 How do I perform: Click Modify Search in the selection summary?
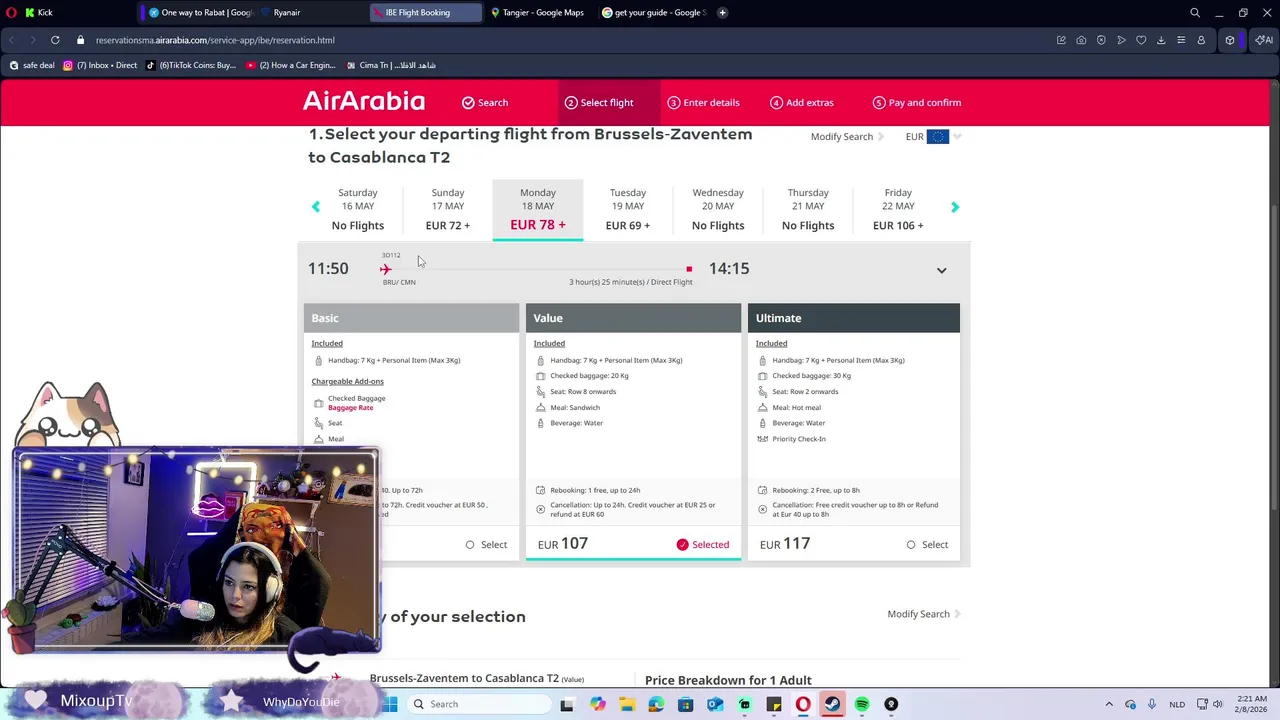[x=923, y=614]
